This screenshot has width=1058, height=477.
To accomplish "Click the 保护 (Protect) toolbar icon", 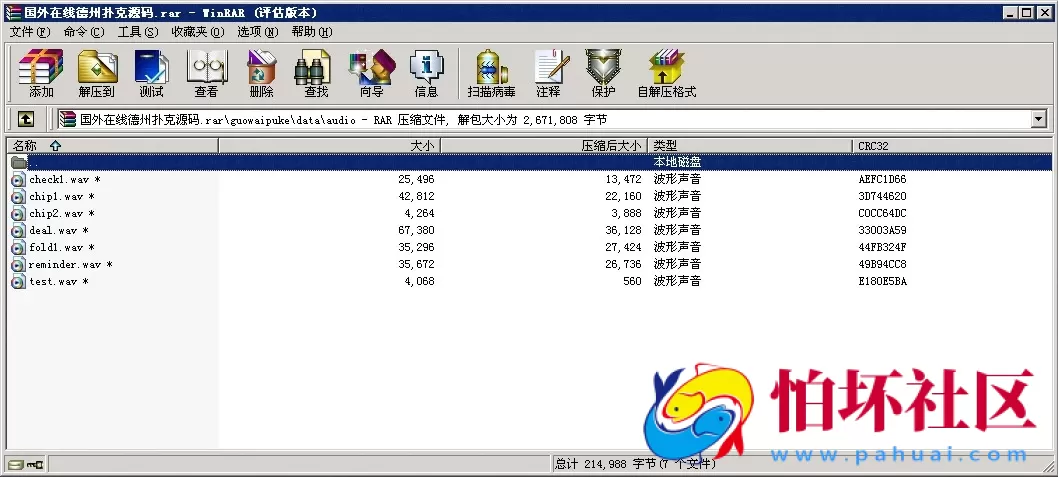I will pyautogui.click(x=603, y=73).
